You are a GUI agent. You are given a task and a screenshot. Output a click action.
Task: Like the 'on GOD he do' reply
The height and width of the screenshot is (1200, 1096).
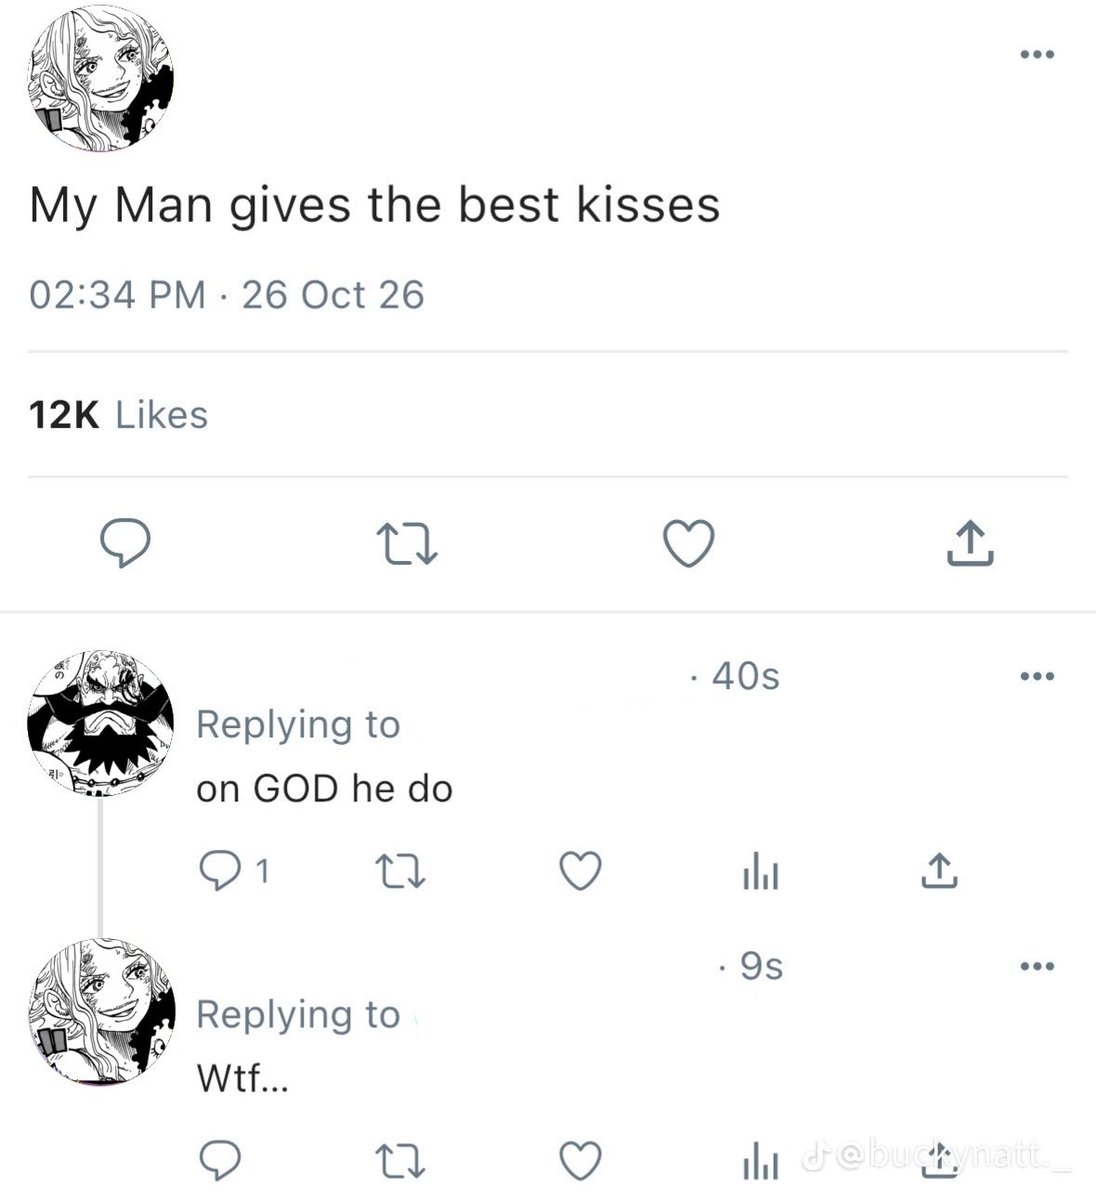[x=580, y=872]
